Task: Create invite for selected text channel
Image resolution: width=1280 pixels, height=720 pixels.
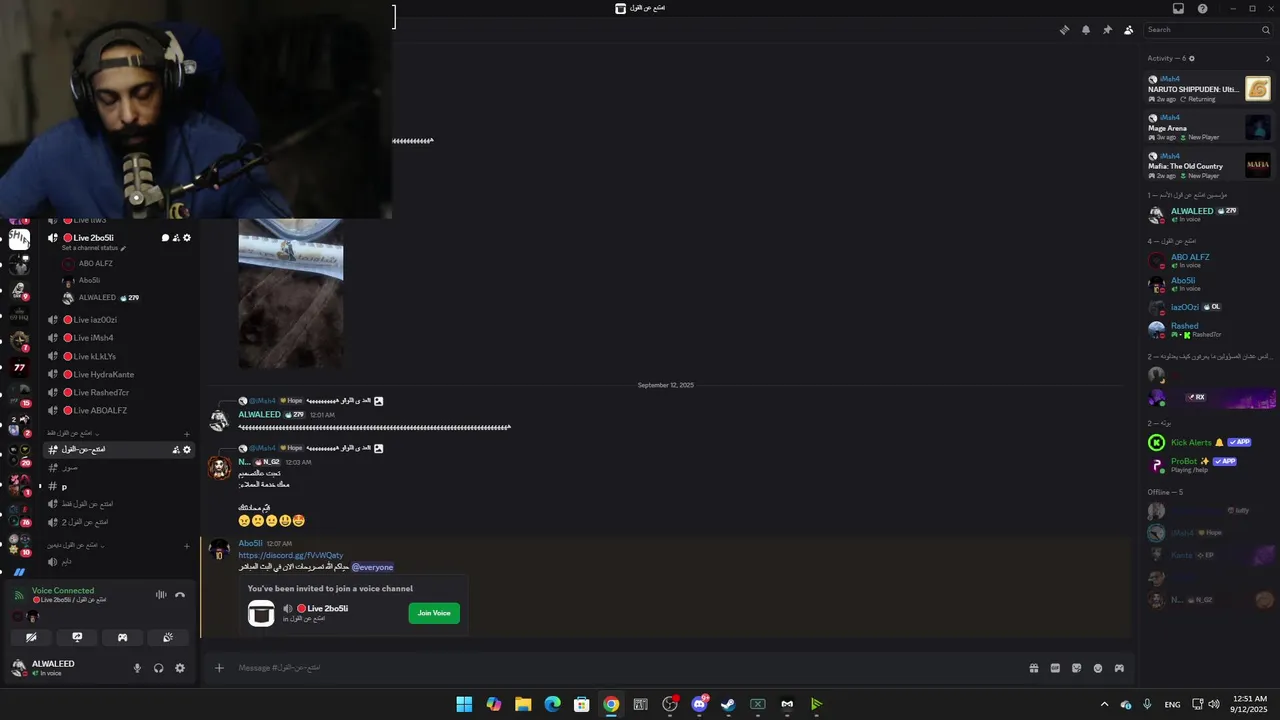Action: [x=176, y=450]
